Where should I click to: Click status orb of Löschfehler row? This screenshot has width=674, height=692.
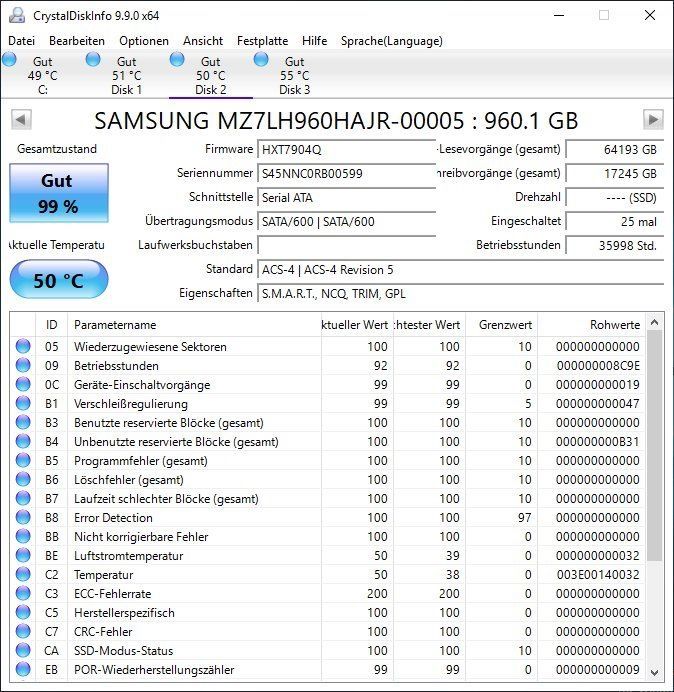click(x=23, y=479)
